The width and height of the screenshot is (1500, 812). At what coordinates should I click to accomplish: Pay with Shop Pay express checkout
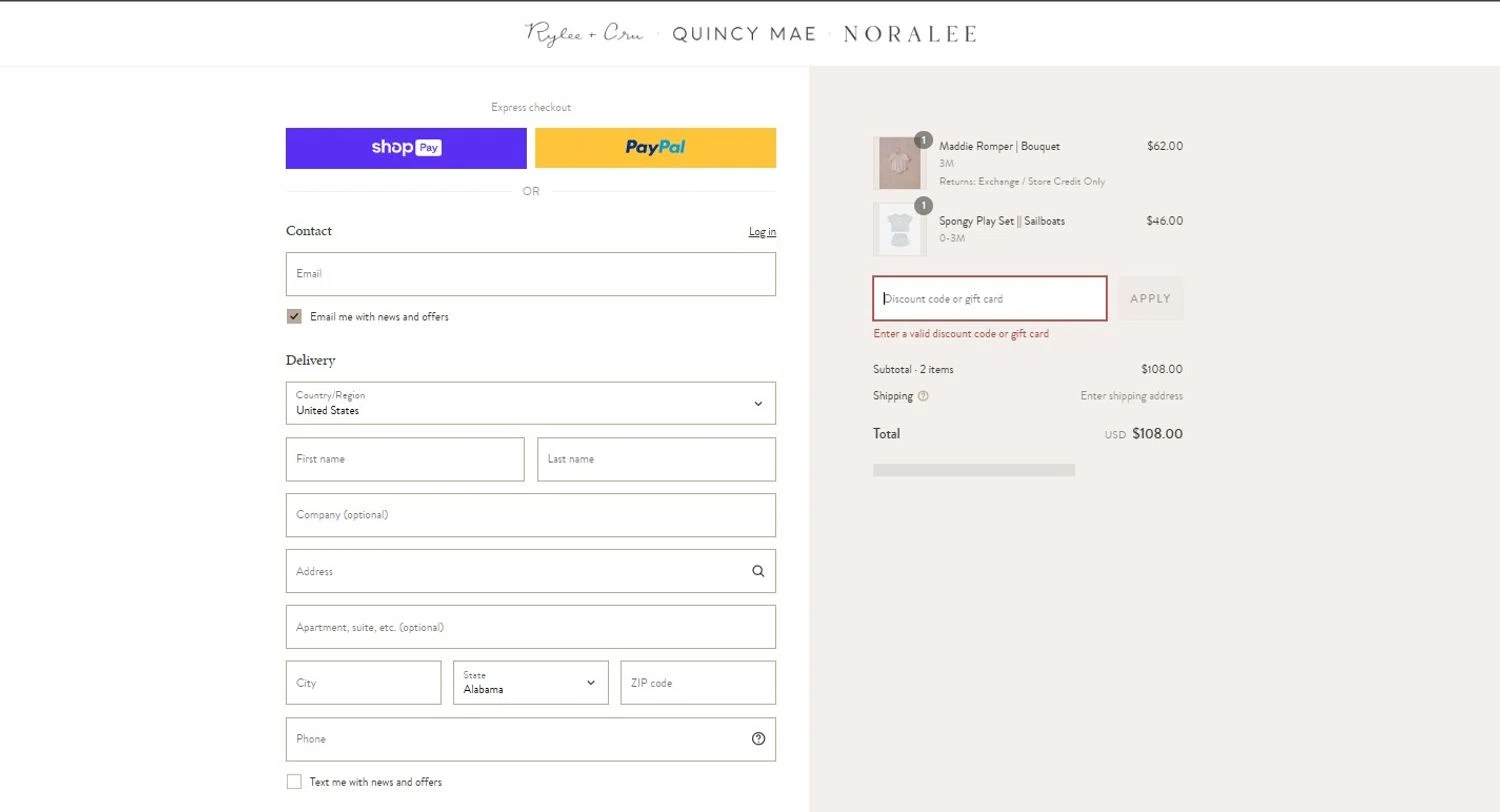[406, 148]
